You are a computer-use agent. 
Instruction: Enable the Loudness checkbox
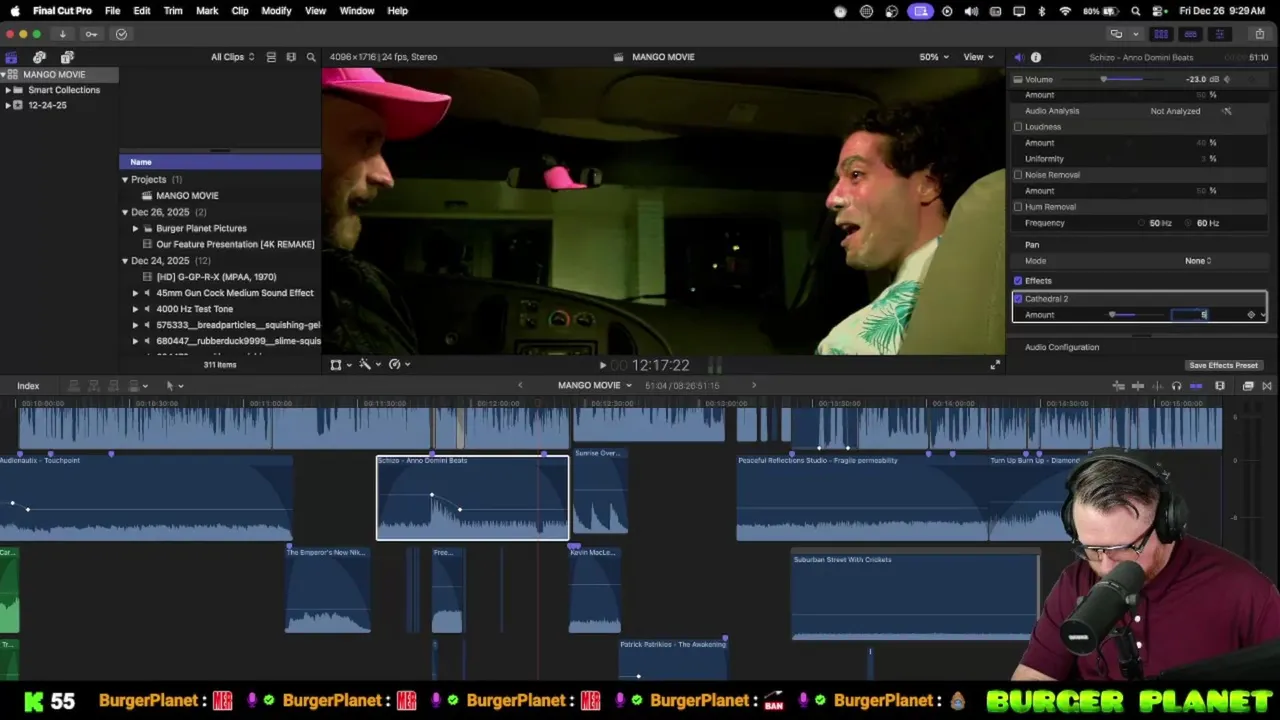(x=1018, y=127)
